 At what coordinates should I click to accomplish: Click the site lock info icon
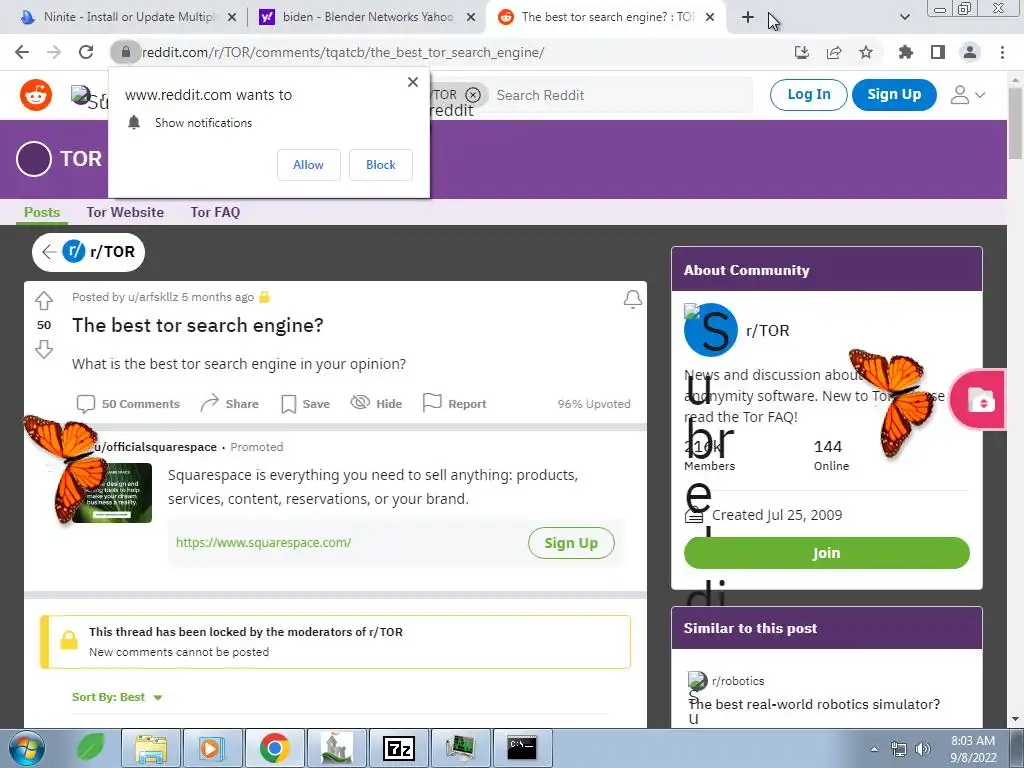pyautogui.click(x=125, y=52)
